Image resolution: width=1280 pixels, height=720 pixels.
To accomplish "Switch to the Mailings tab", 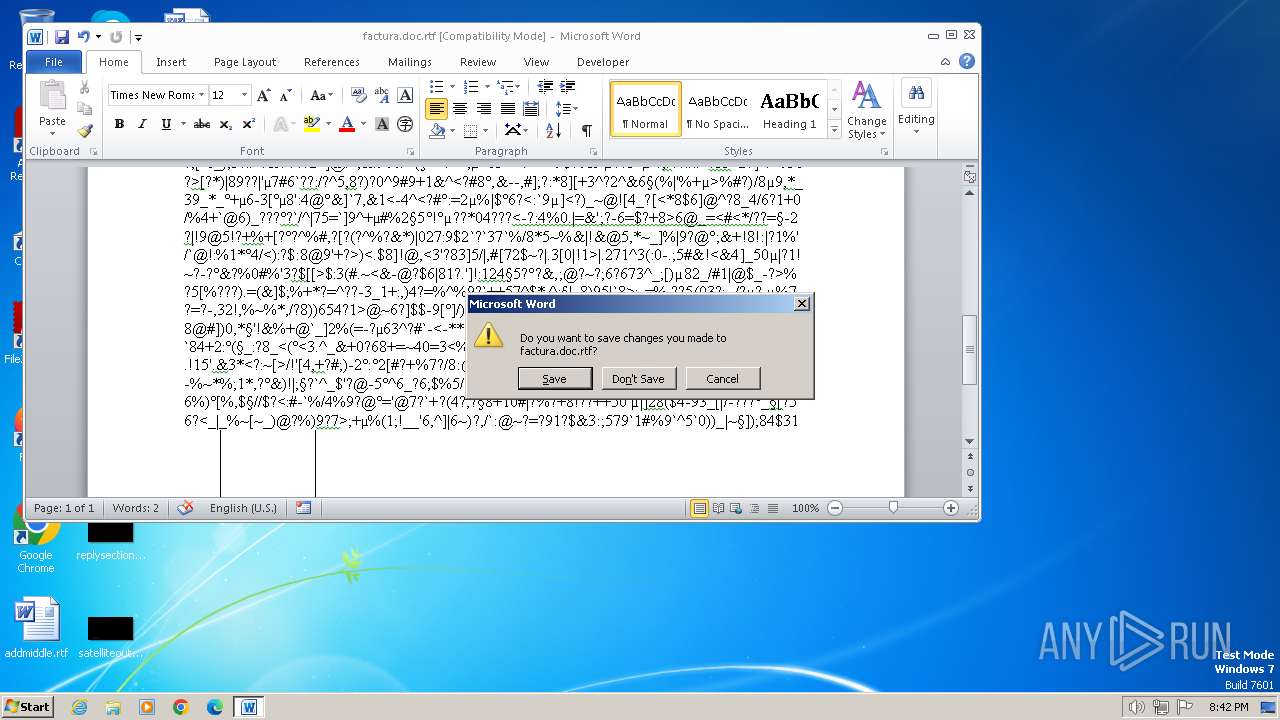I will click(410, 62).
